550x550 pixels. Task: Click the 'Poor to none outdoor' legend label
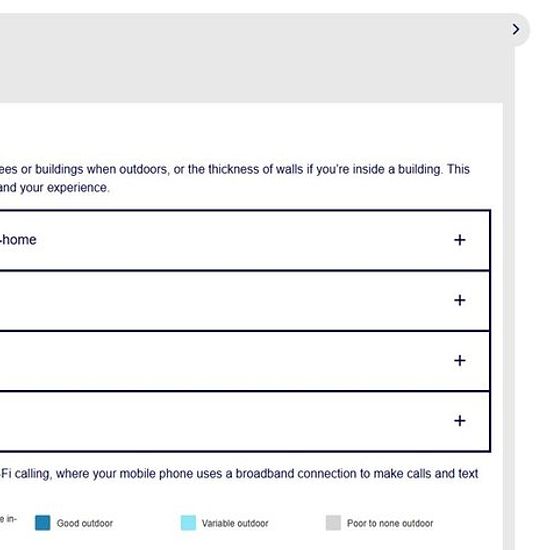[x=390, y=523]
